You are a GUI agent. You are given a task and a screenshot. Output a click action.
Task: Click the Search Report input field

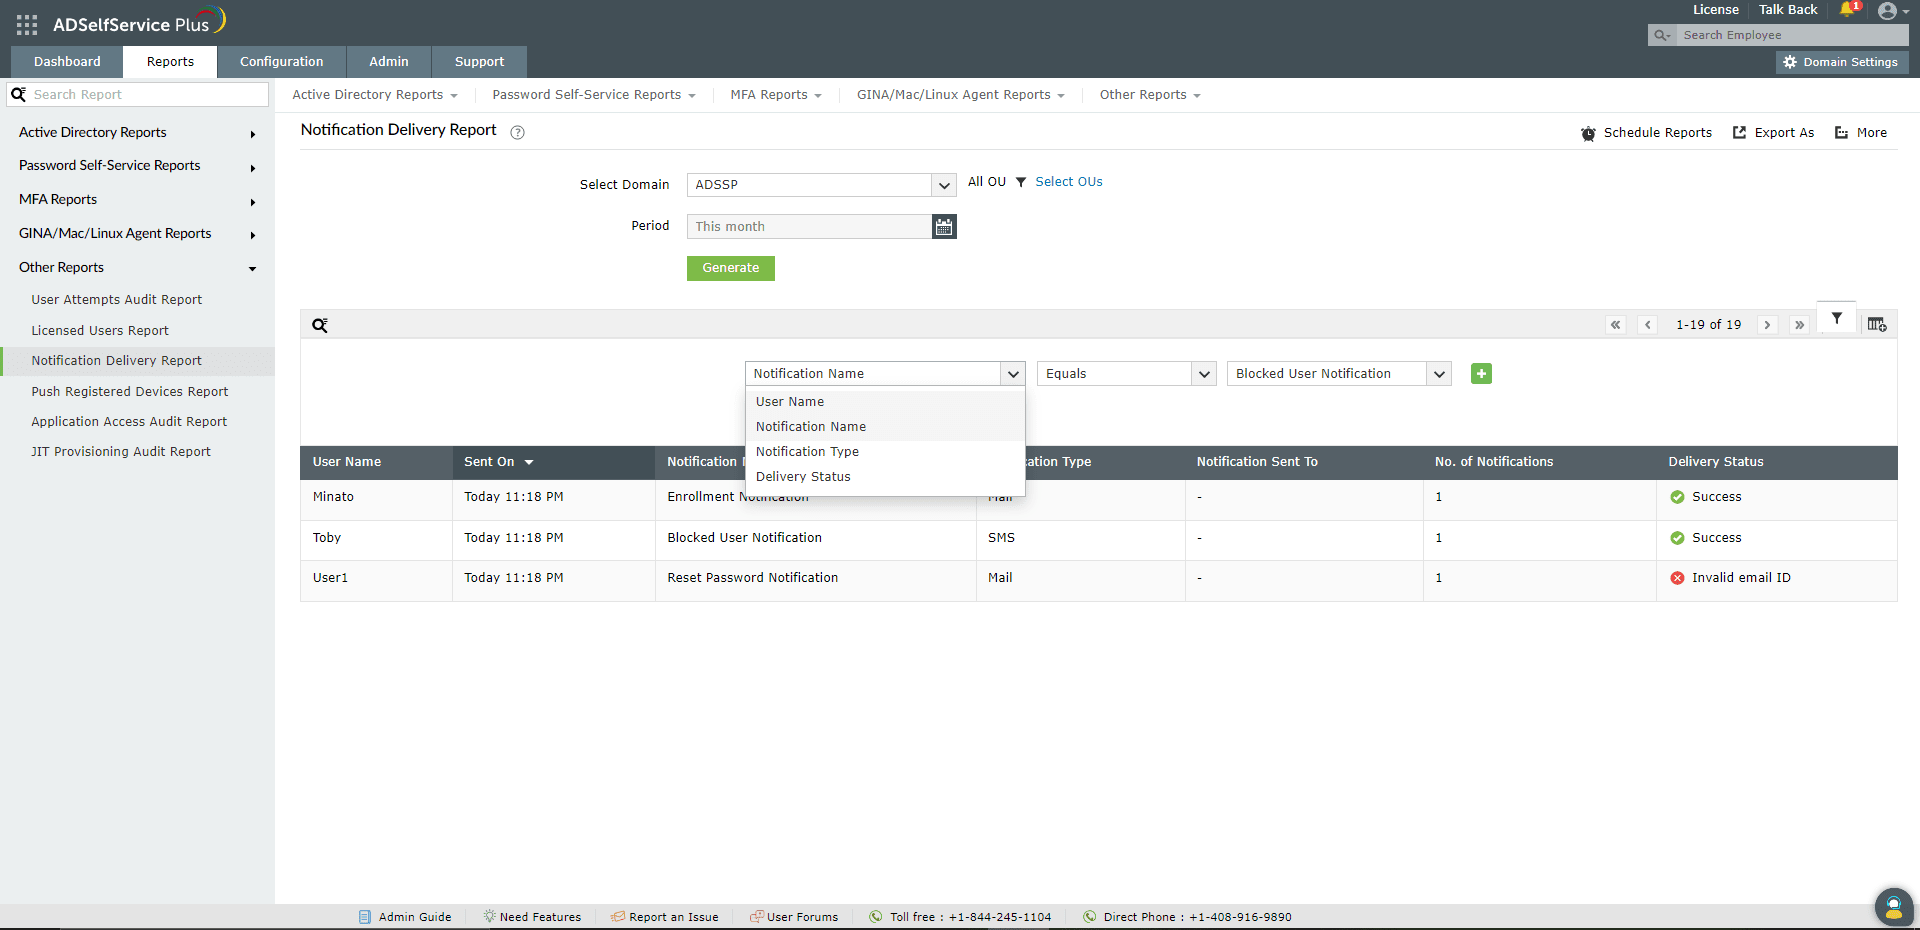[x=137, y=94]
